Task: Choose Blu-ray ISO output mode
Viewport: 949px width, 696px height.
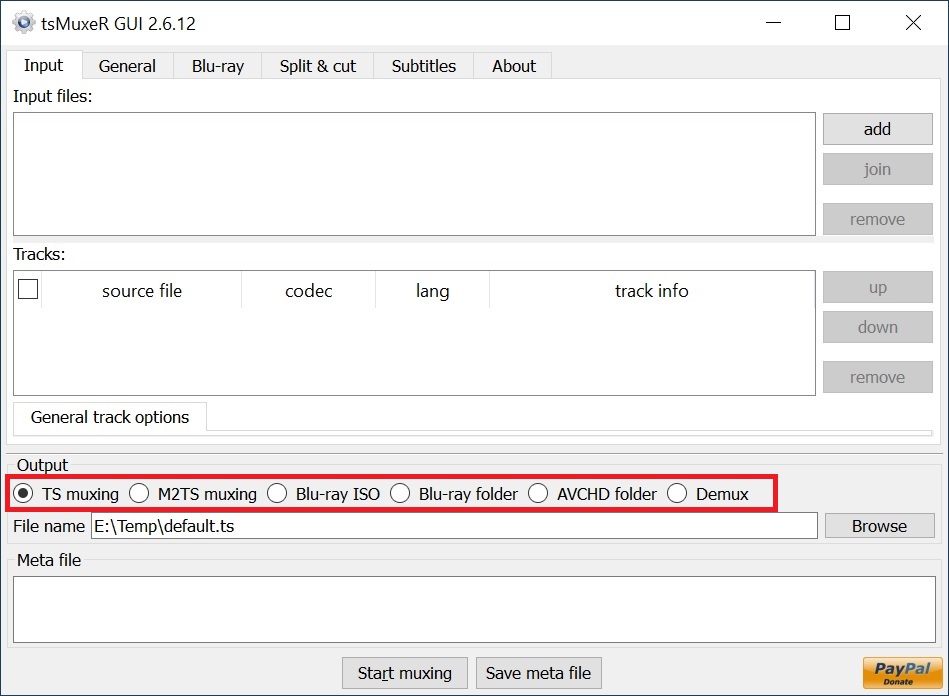Action: pyautogui.click(x=278, y=493)
